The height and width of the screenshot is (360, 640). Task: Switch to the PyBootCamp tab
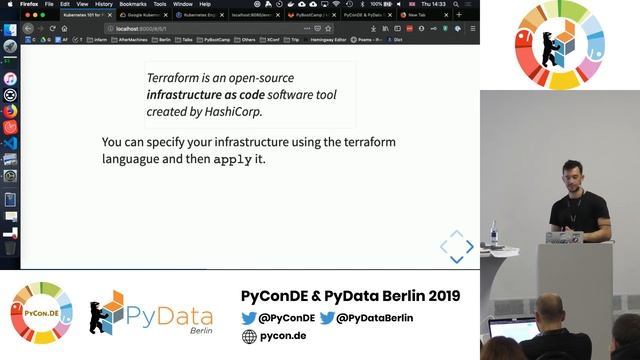[312, 15]
